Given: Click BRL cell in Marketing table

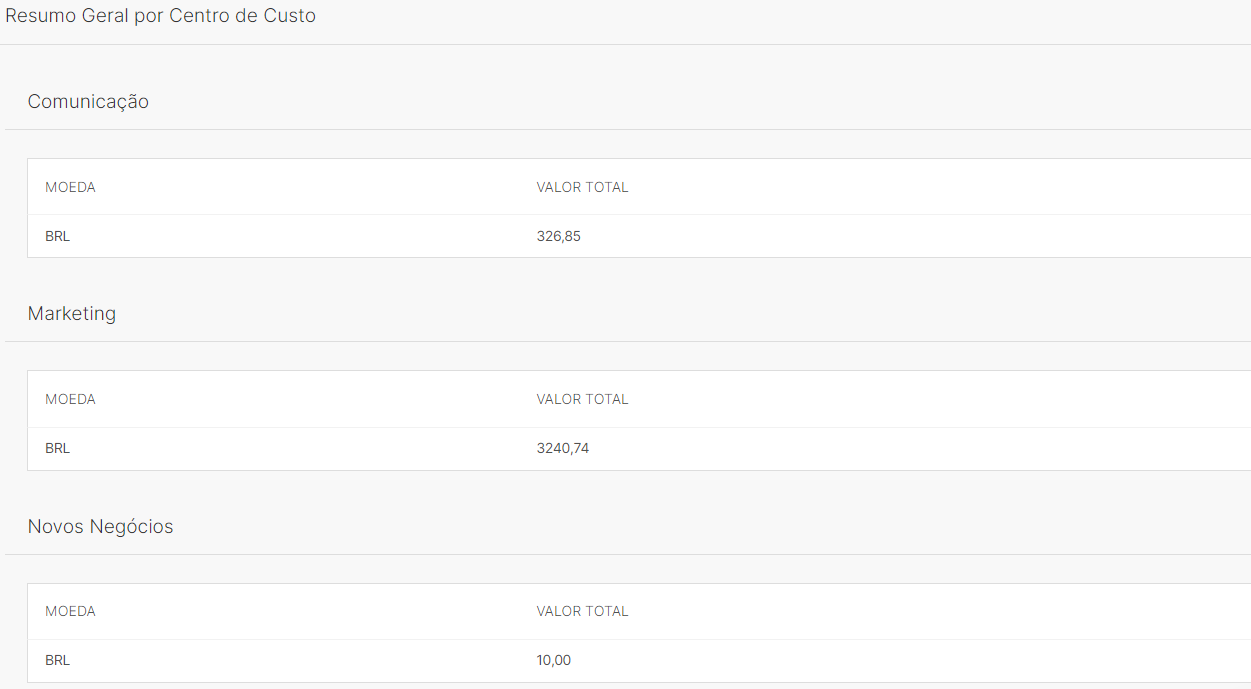Looking at the screenshot, I should click(x=57, y=449).
